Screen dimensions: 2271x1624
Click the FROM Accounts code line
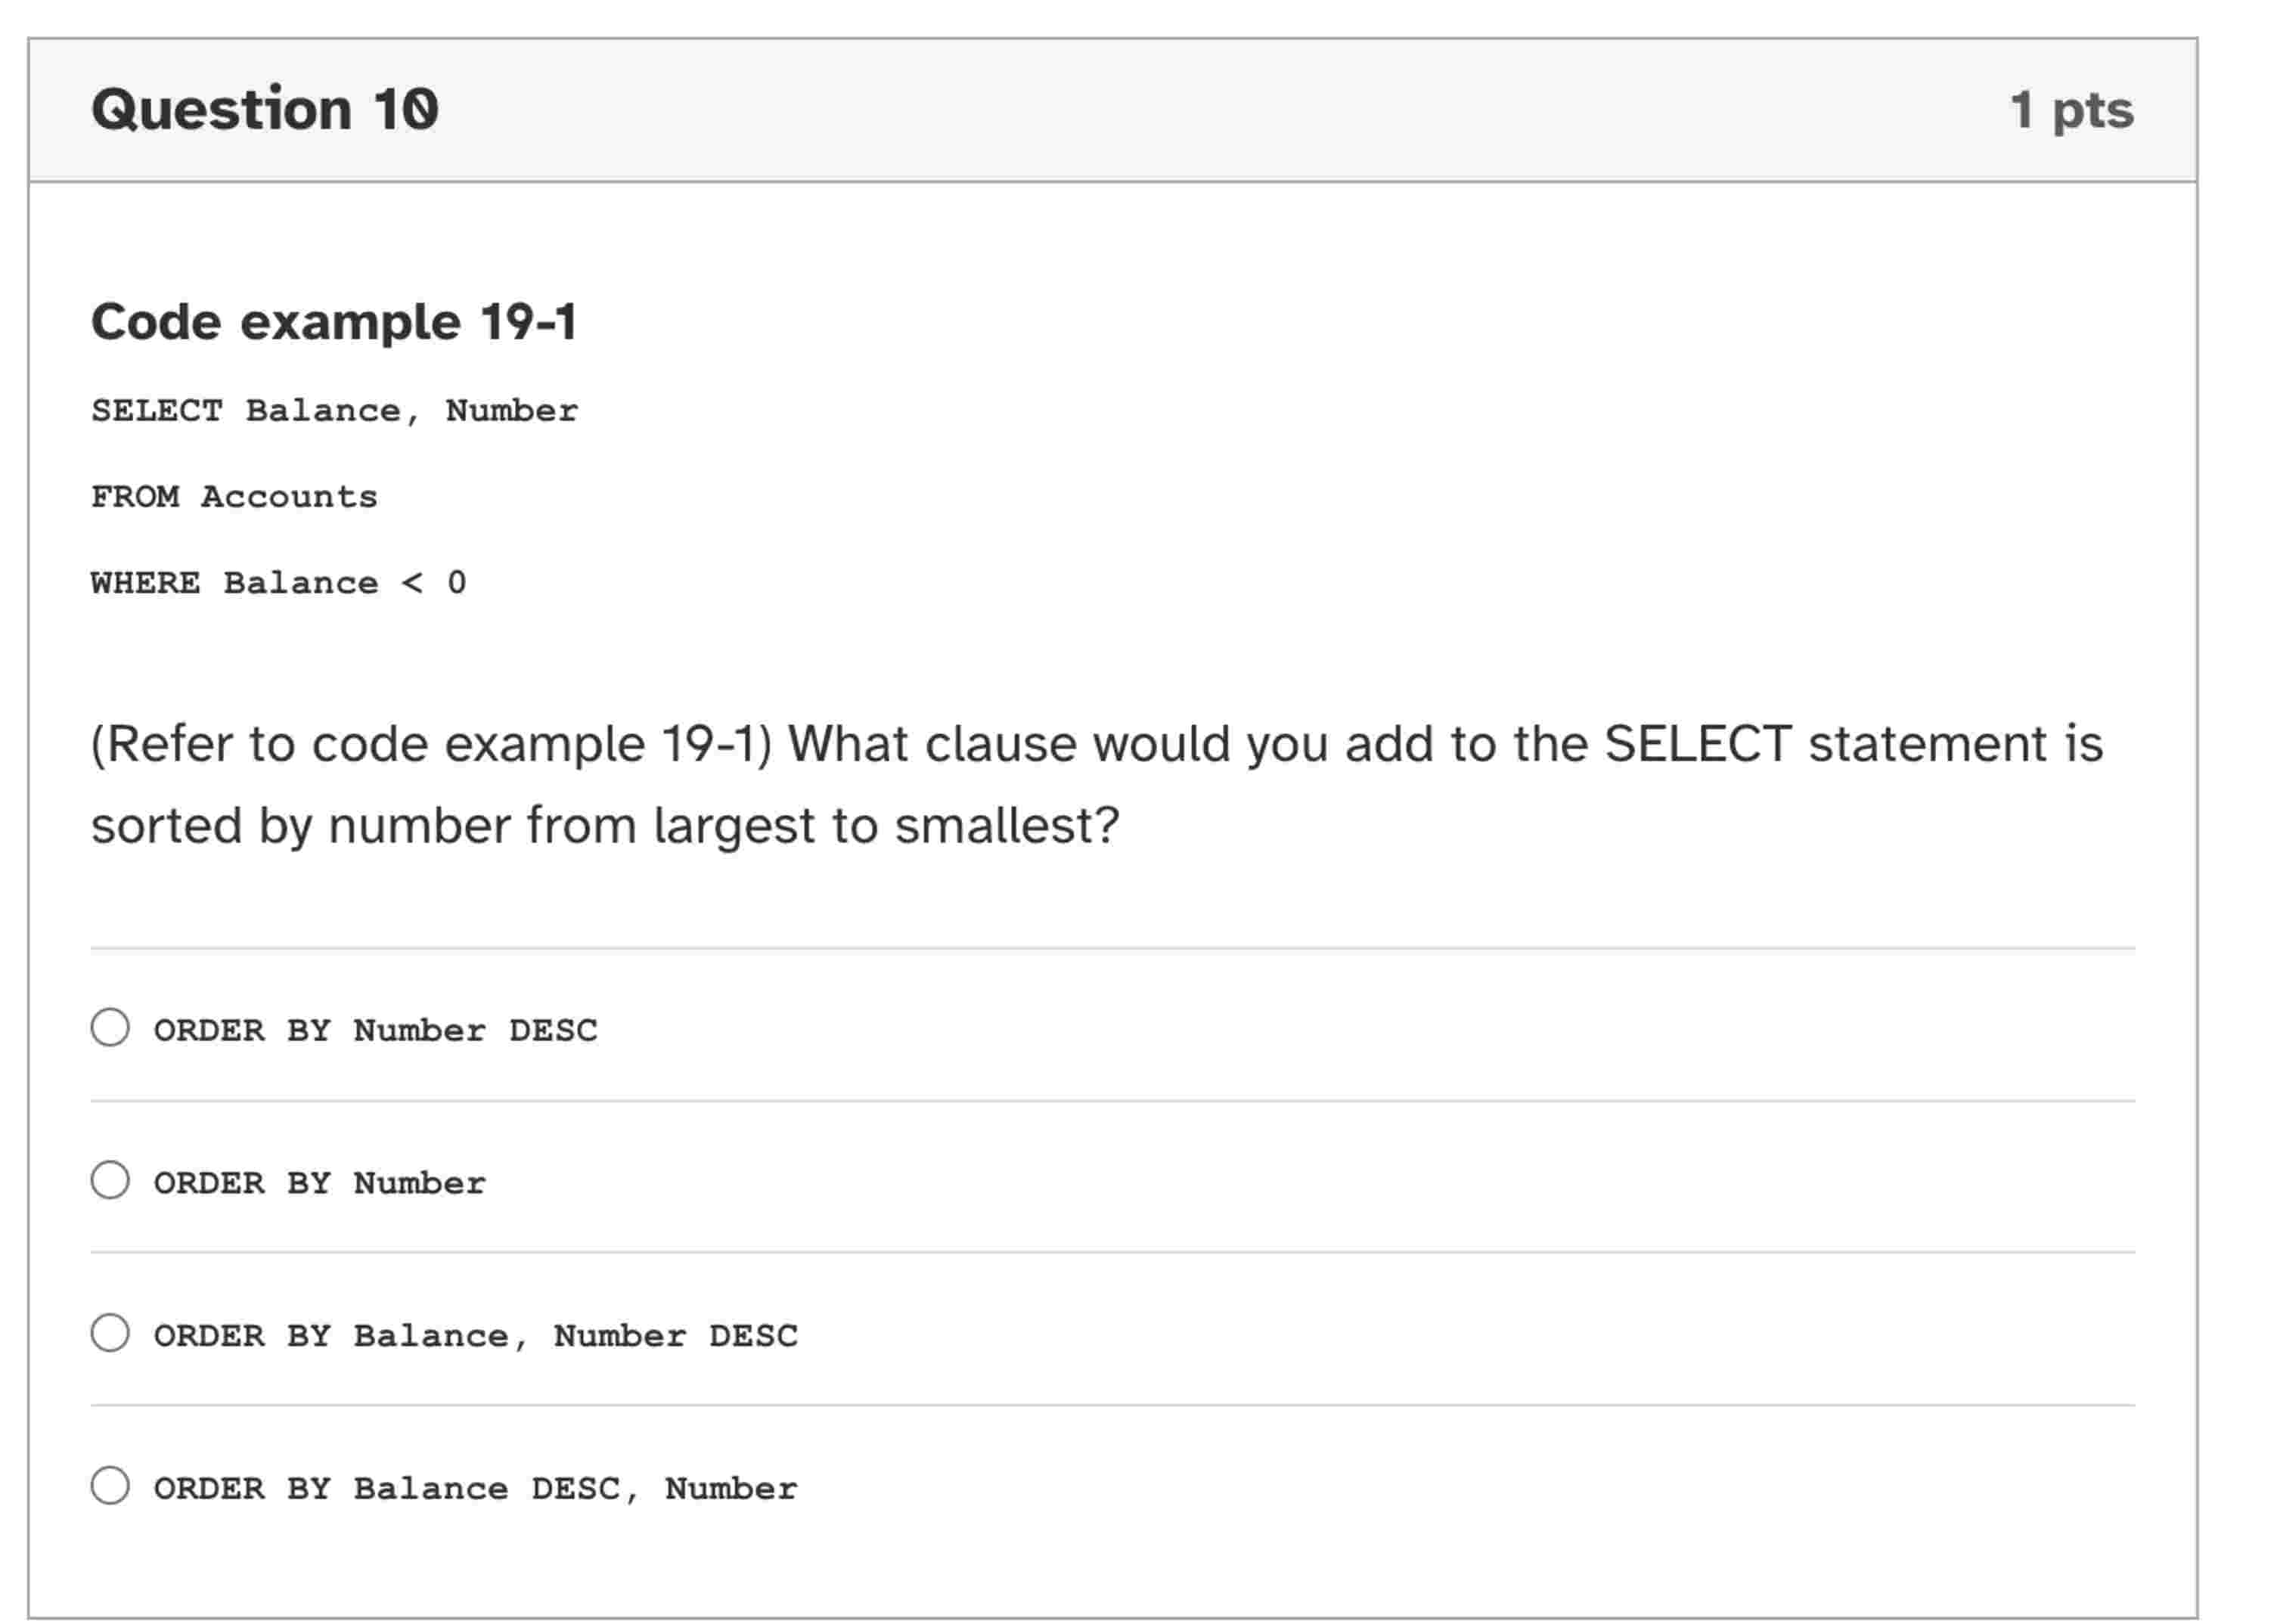(x=235, y=495)
